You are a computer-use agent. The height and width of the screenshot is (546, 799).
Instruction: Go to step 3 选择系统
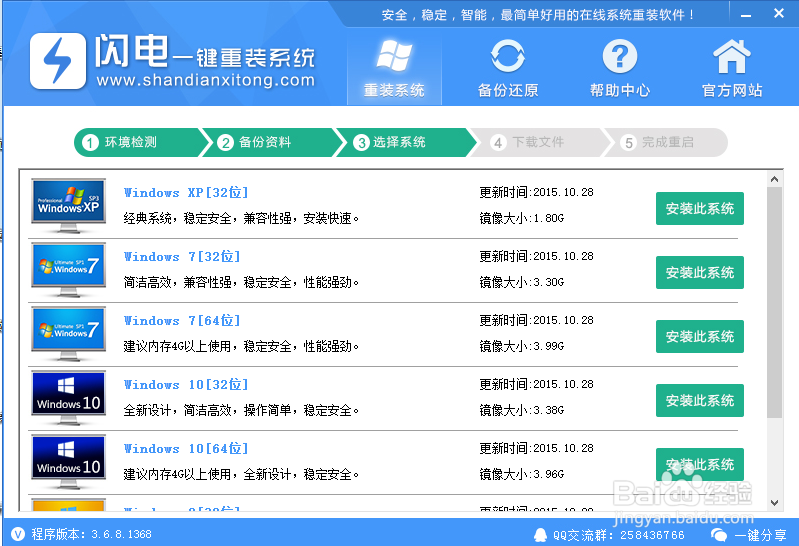click(405, 142)
